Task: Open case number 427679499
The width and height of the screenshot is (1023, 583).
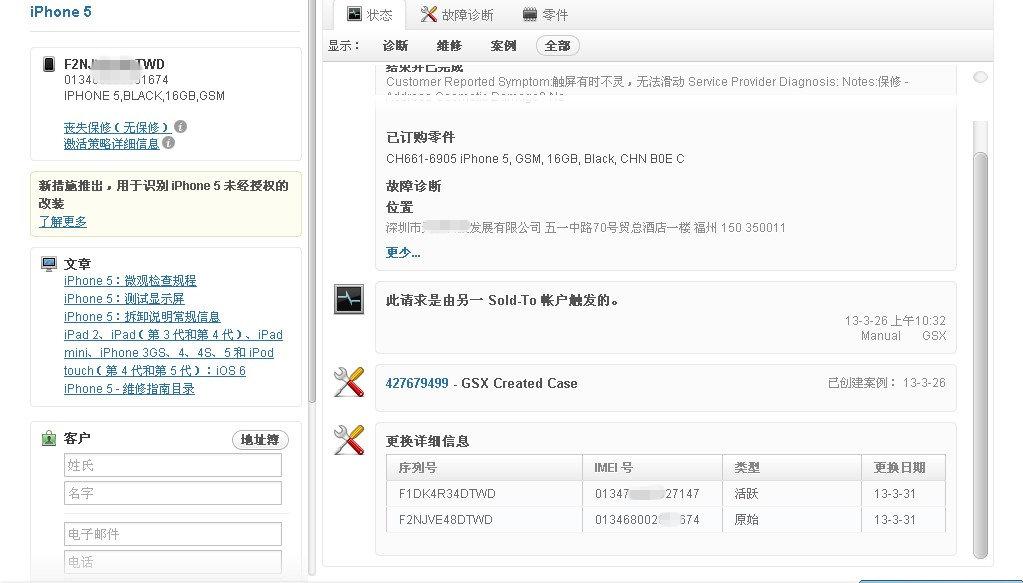Action: [417, 383]
